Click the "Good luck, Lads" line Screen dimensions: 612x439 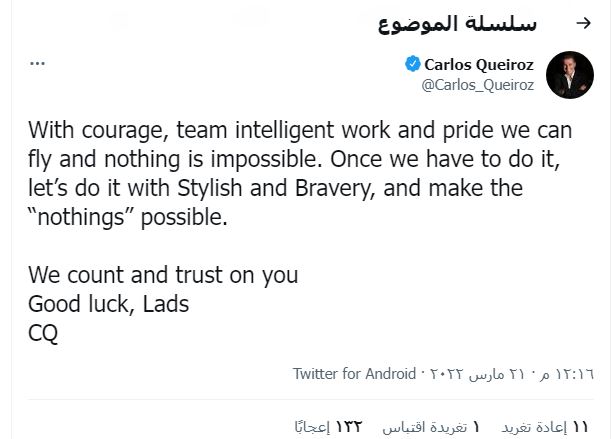click(x=109, y=304)
